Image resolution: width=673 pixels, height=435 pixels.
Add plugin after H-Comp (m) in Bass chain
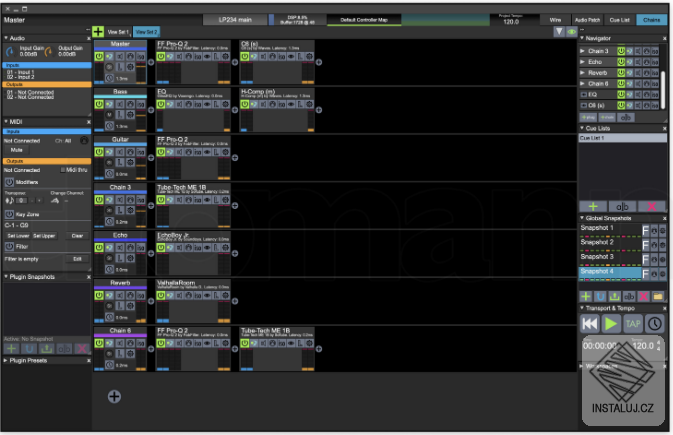pyautogui.click(x=319, y=110)
